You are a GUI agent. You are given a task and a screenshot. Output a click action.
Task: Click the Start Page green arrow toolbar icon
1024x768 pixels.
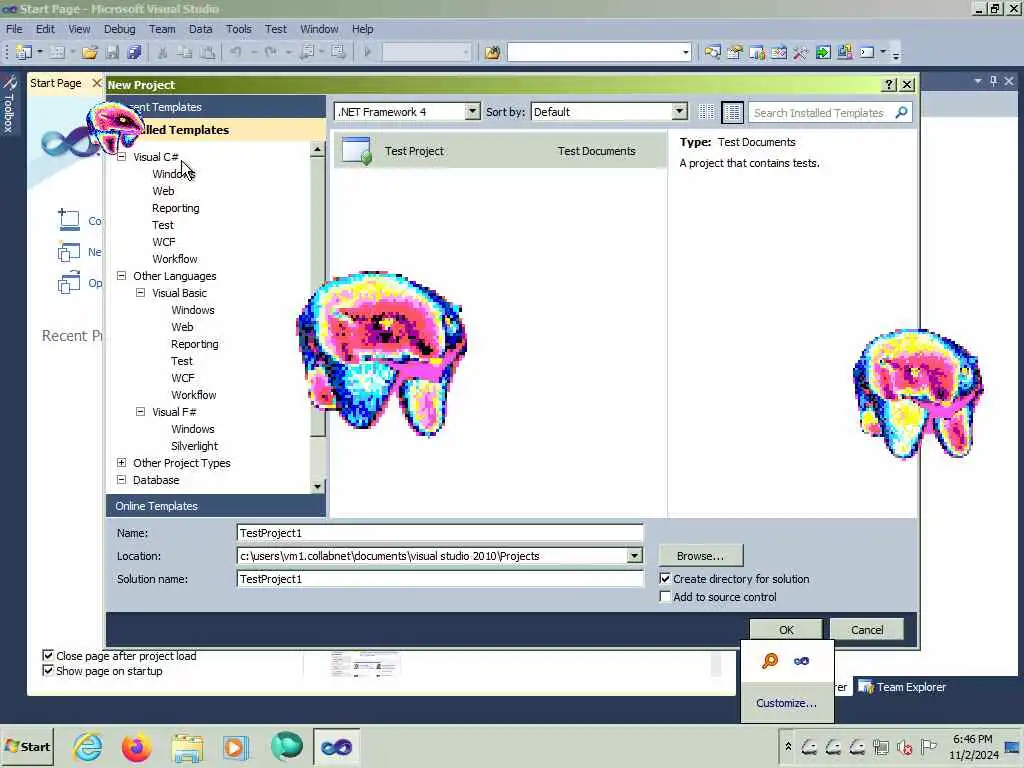[x=823, y=52]
